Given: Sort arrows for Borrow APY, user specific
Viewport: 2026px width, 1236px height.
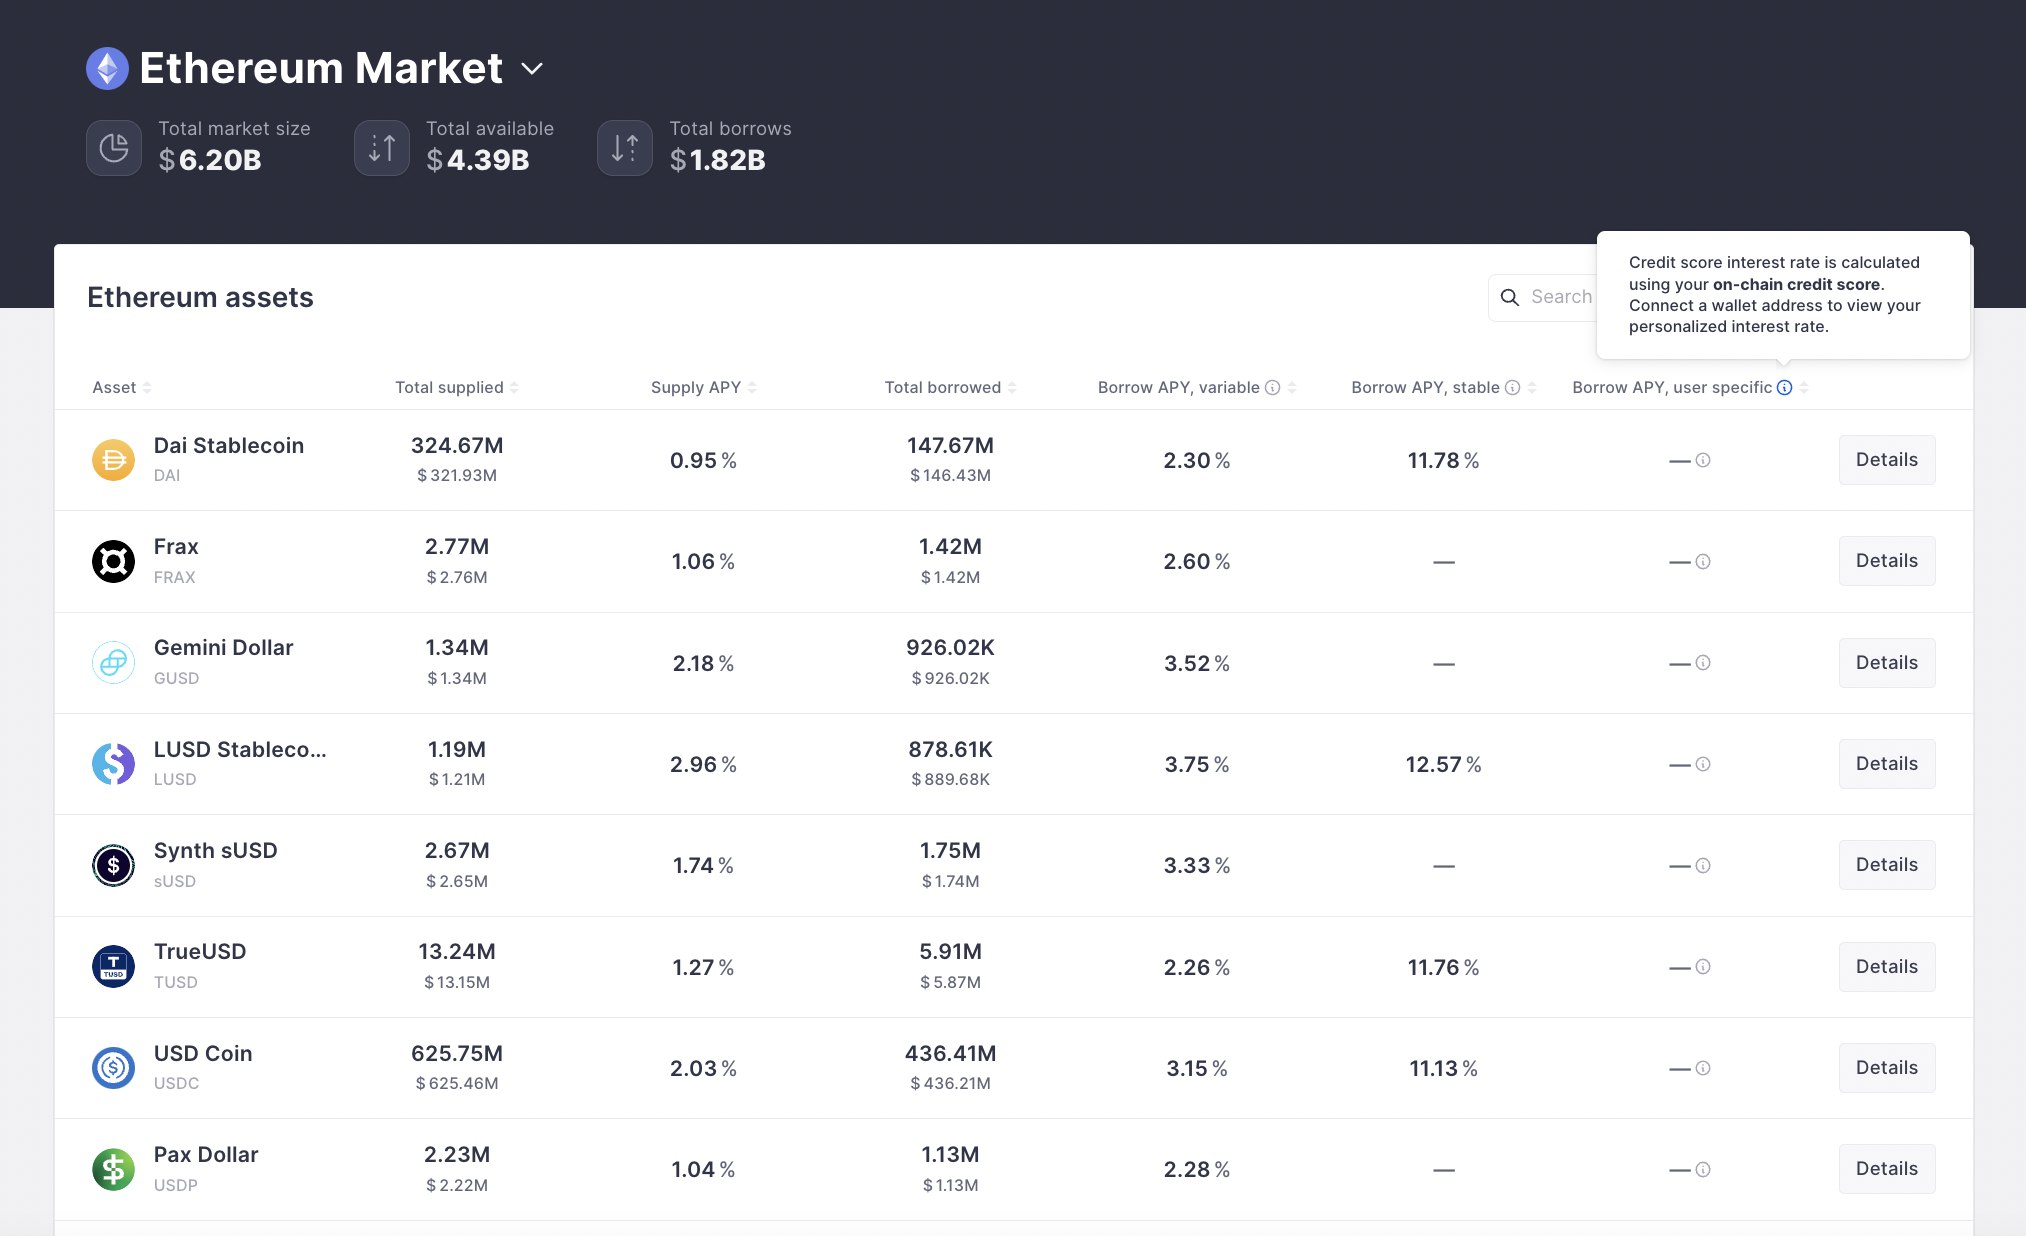Looking at the screenshot, I should [x=1804, y=388].
